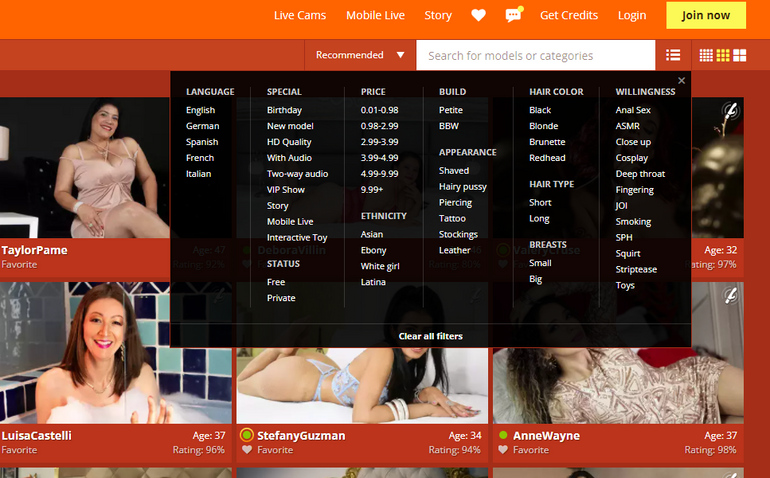Select the Petite build filter

click(x=451, y=110)
